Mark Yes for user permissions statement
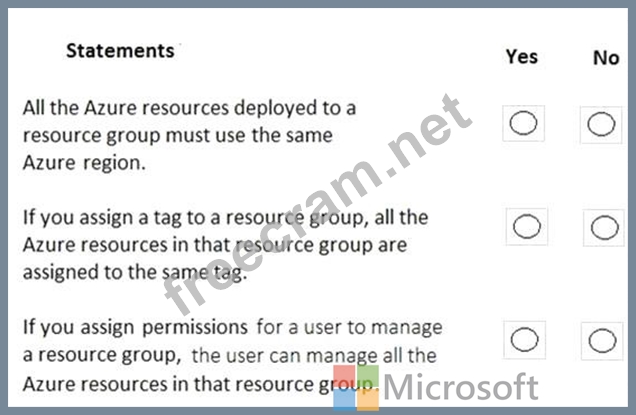 [x=524, y=340]
